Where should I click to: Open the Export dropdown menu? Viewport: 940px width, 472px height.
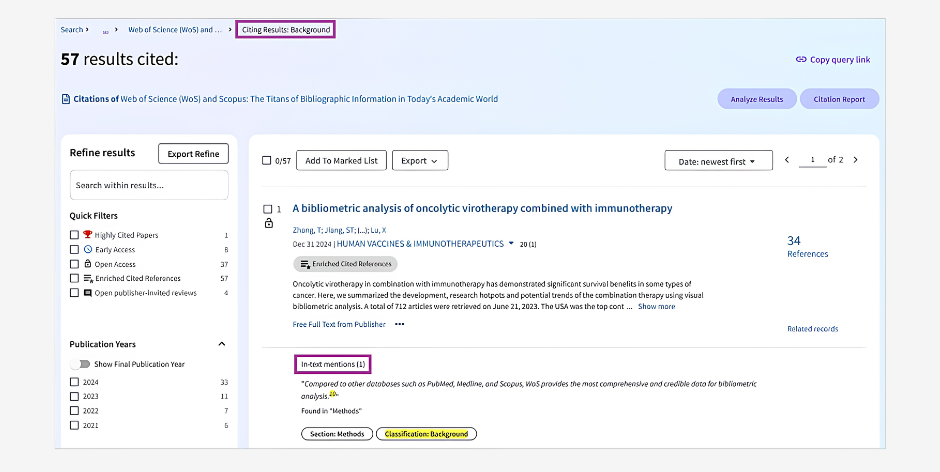[x=420, y=161]
